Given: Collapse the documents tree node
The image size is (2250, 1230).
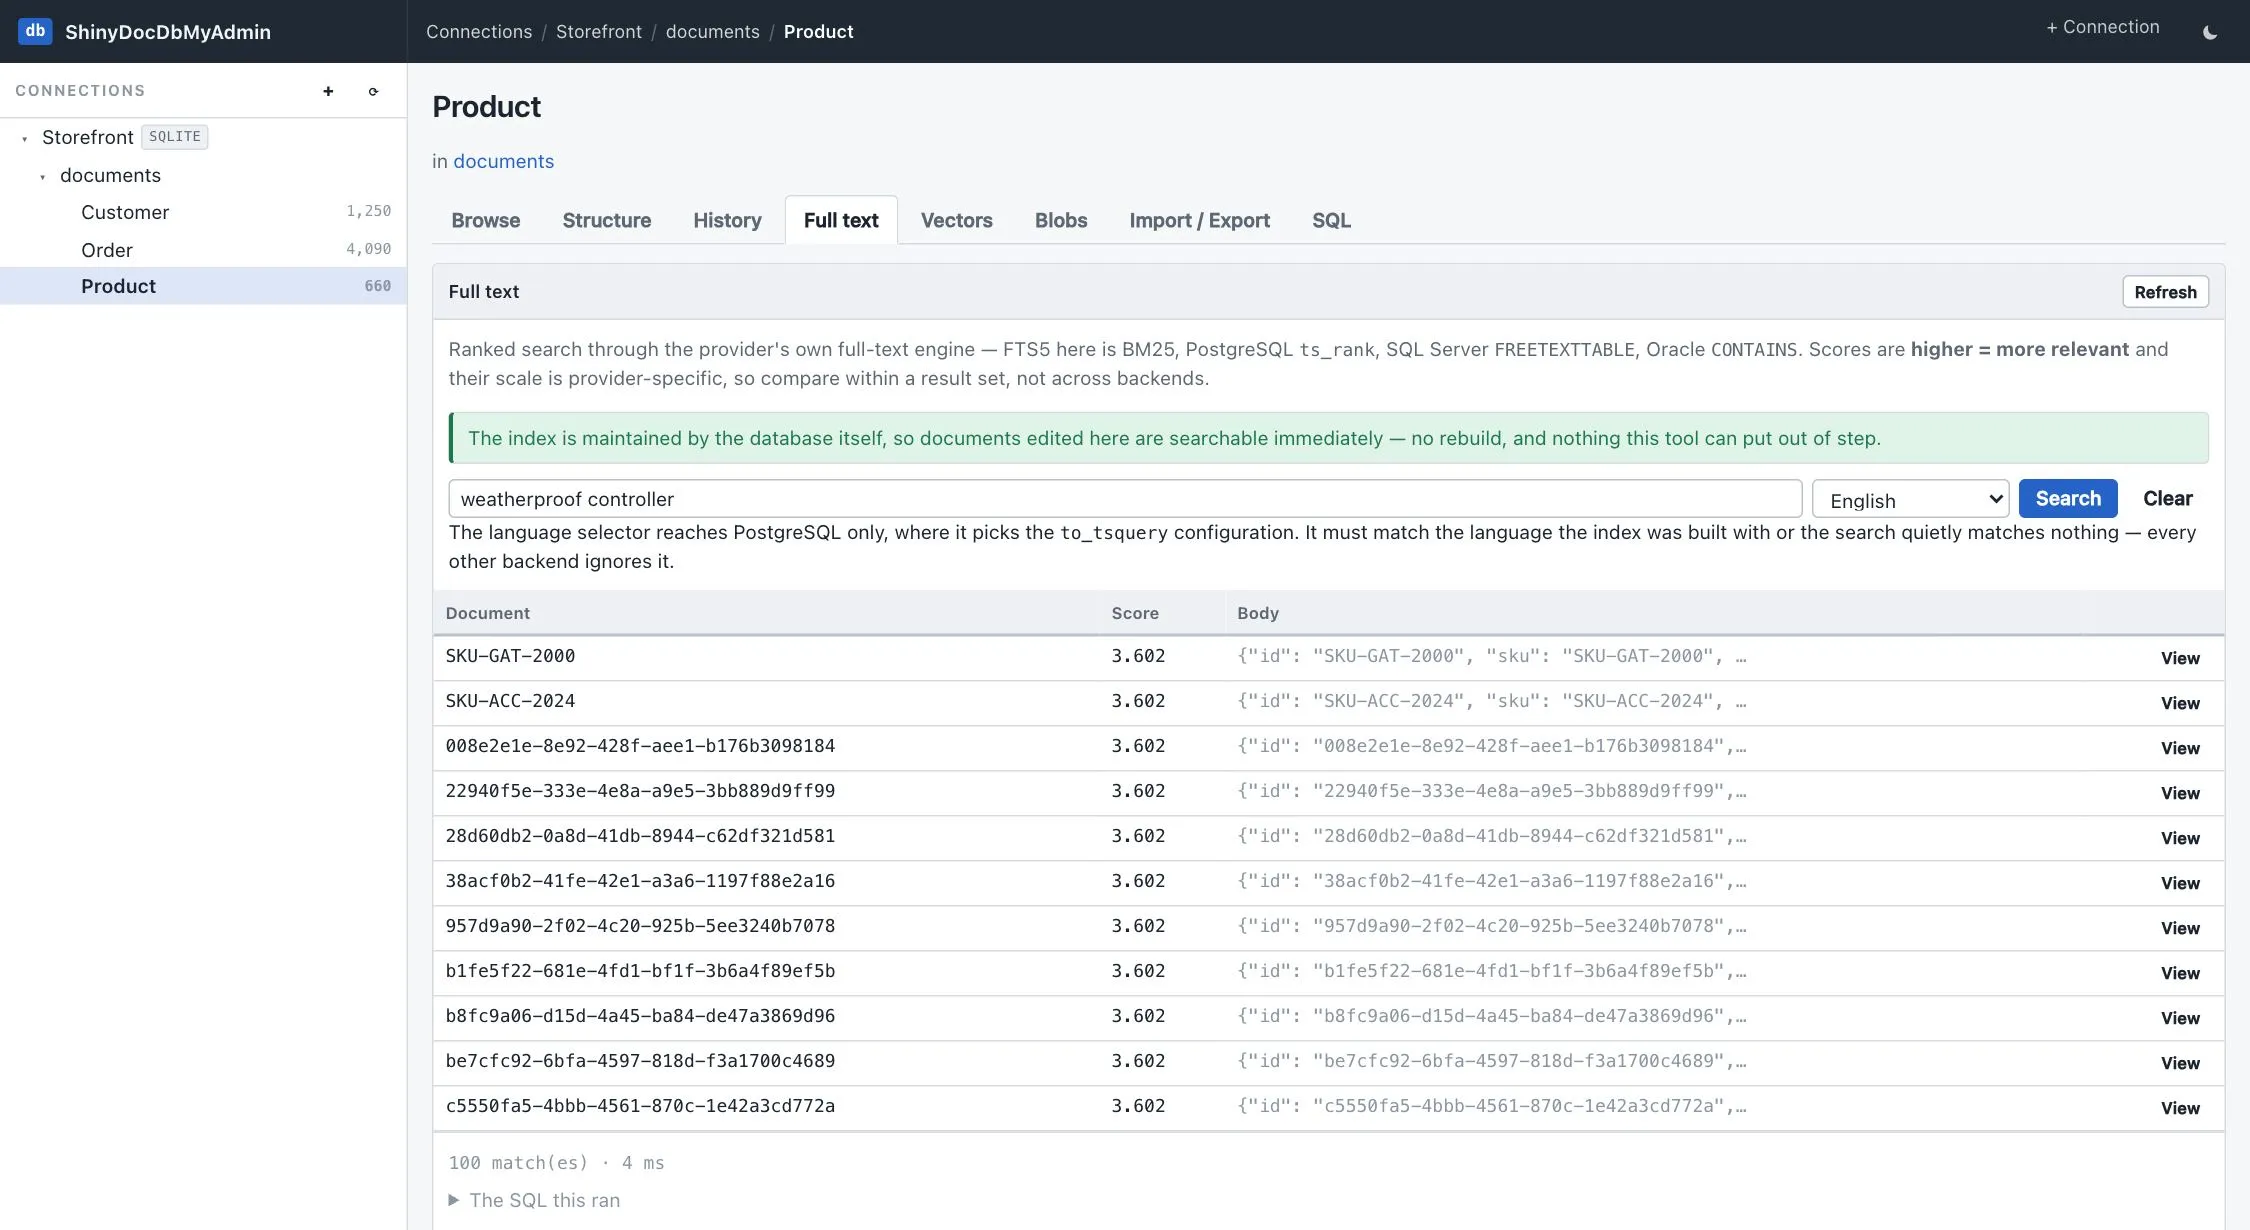Looking at the screenshot, I should pyautogui.click(x=42, y=177).
